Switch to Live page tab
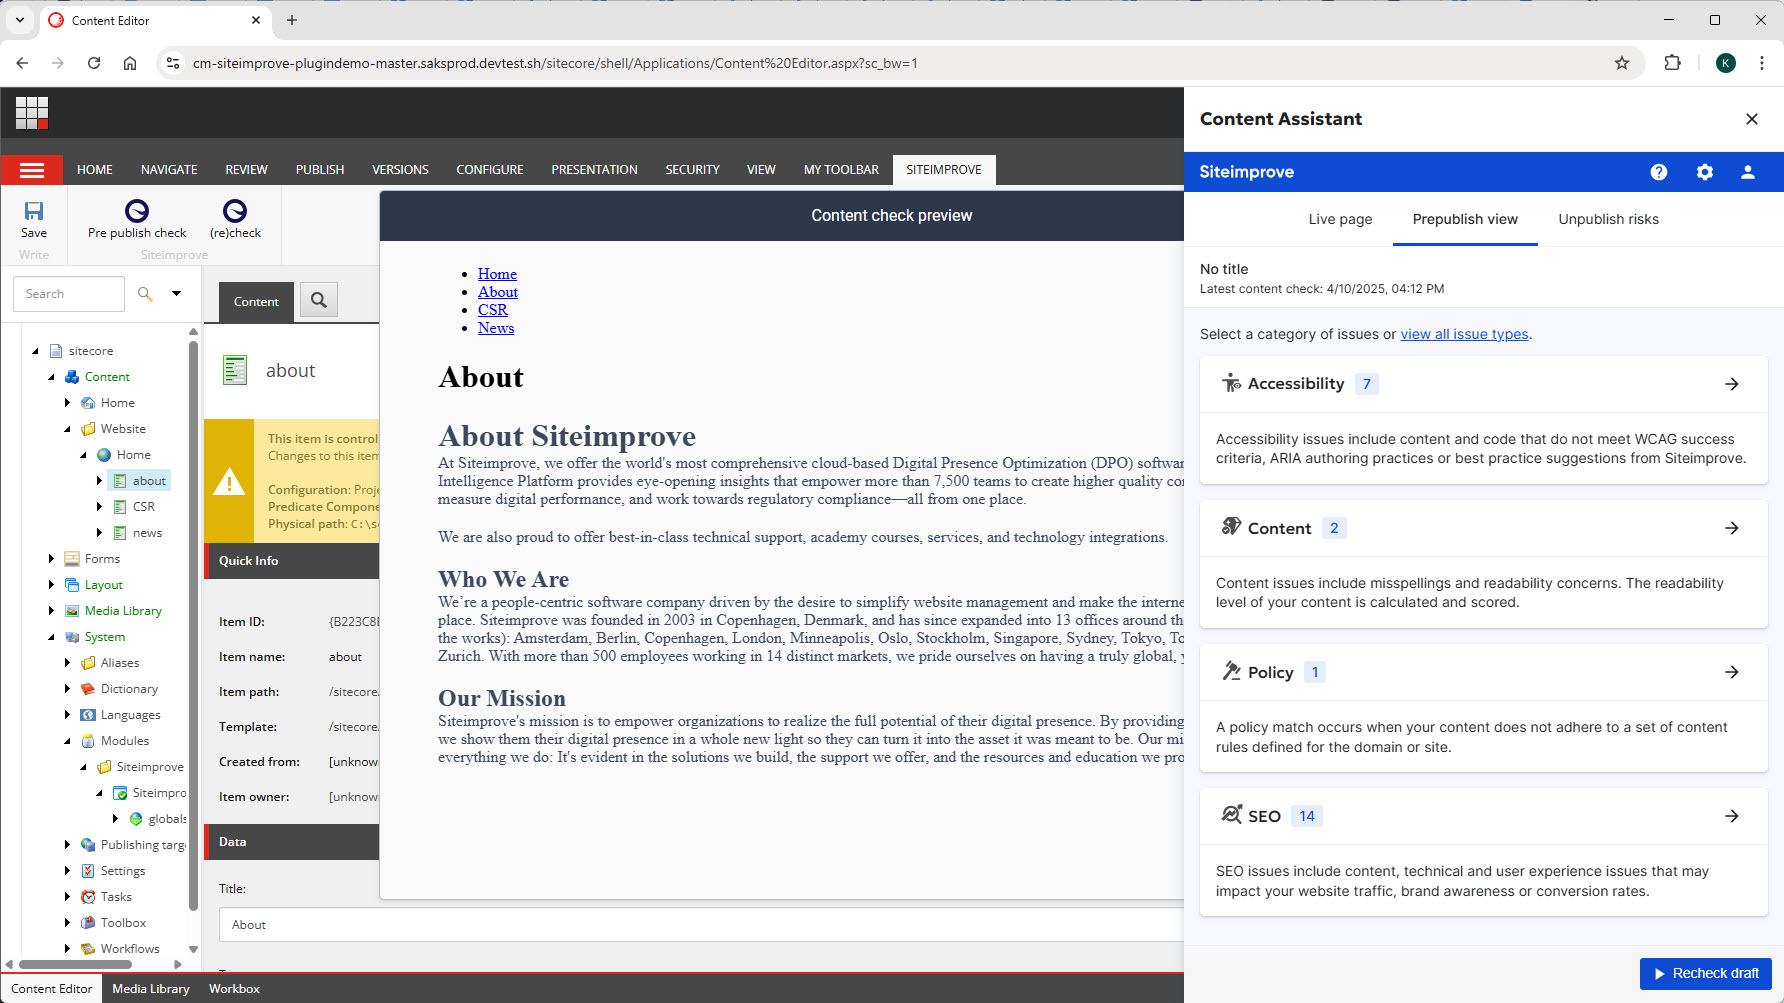The height and width of the screenshot is (1003, 1784). tap(1340, 219)
